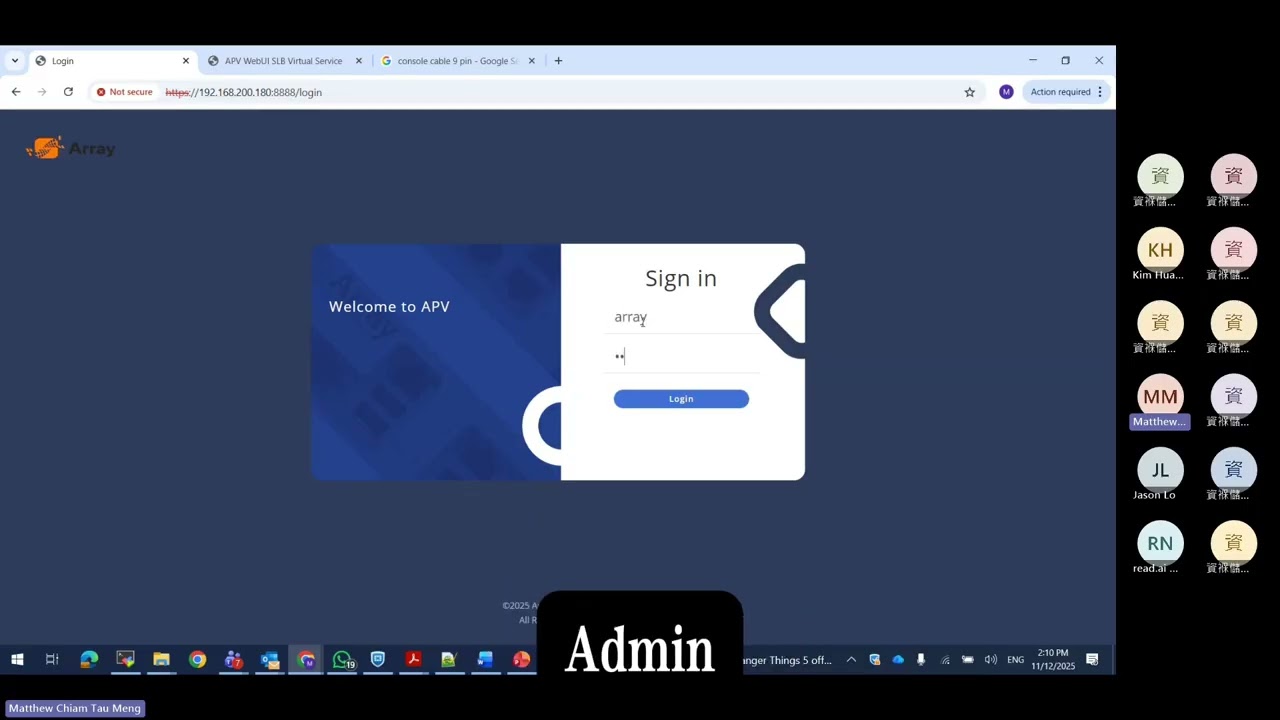This screenshot has height=720, width=1280.
Task: Open the volume speaker tray icon
Action: pos(991,660)
